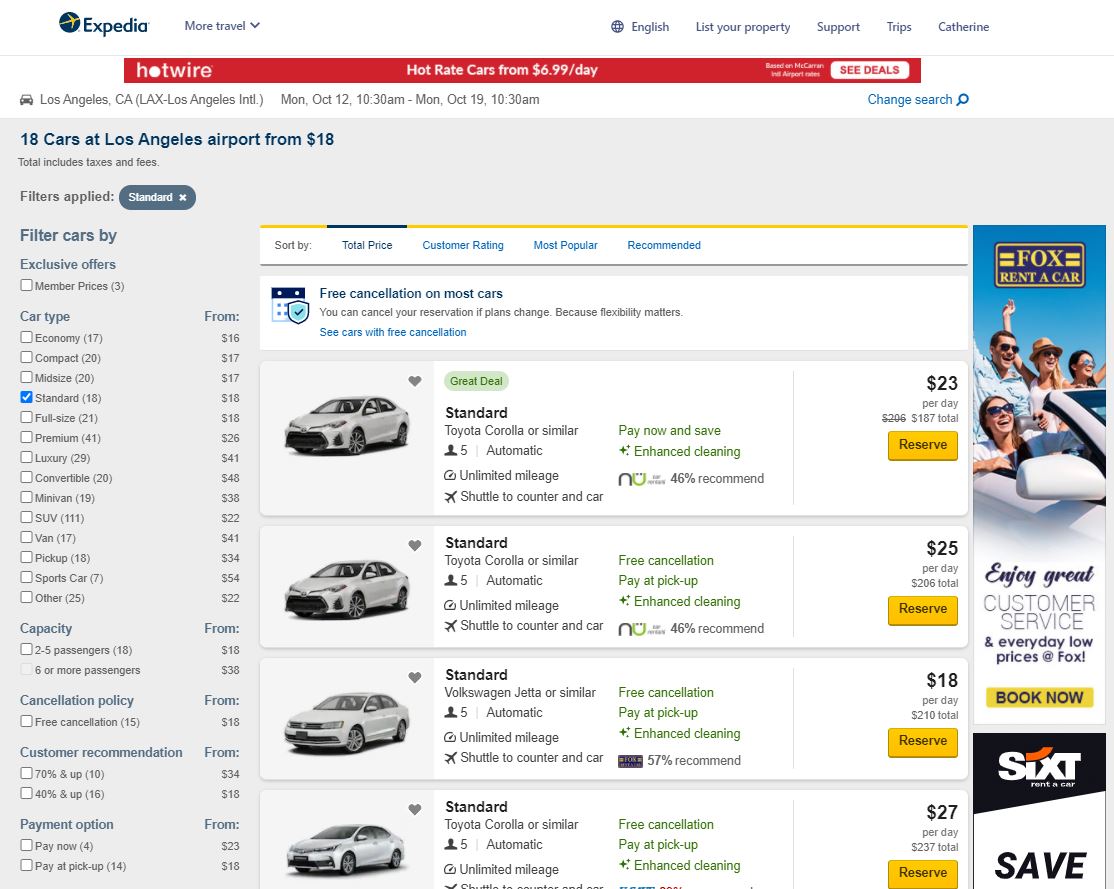
Task: Click the Volkswagen Jetta car image
Action: [347, 722]
